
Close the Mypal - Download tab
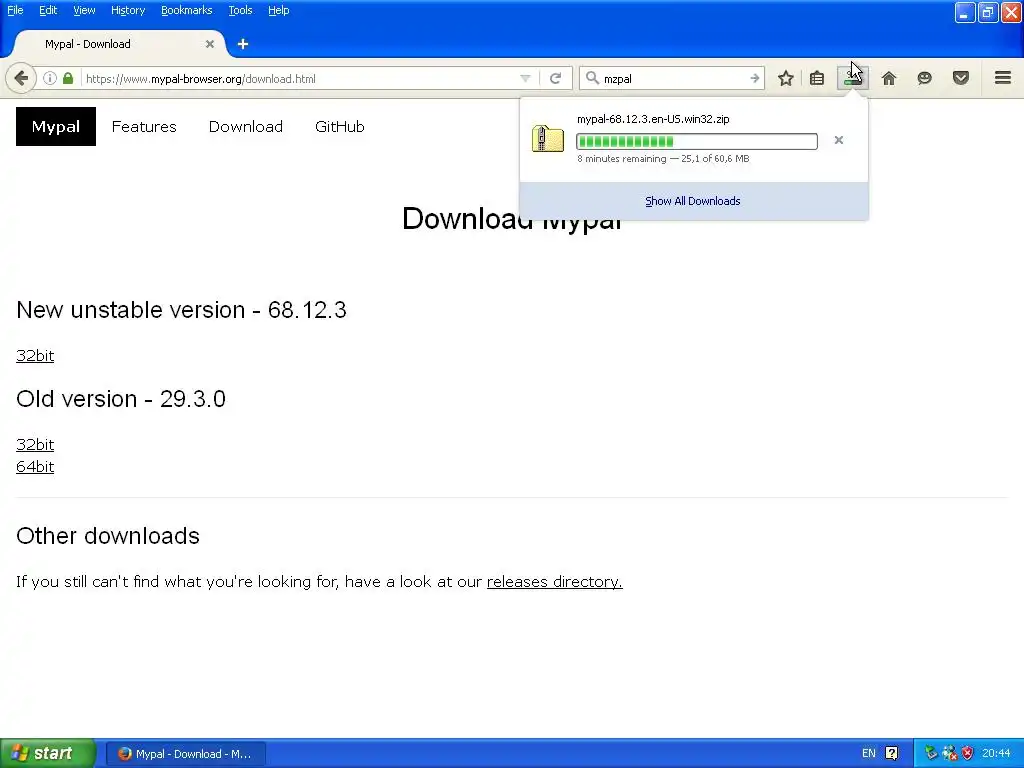click(210, 44)
